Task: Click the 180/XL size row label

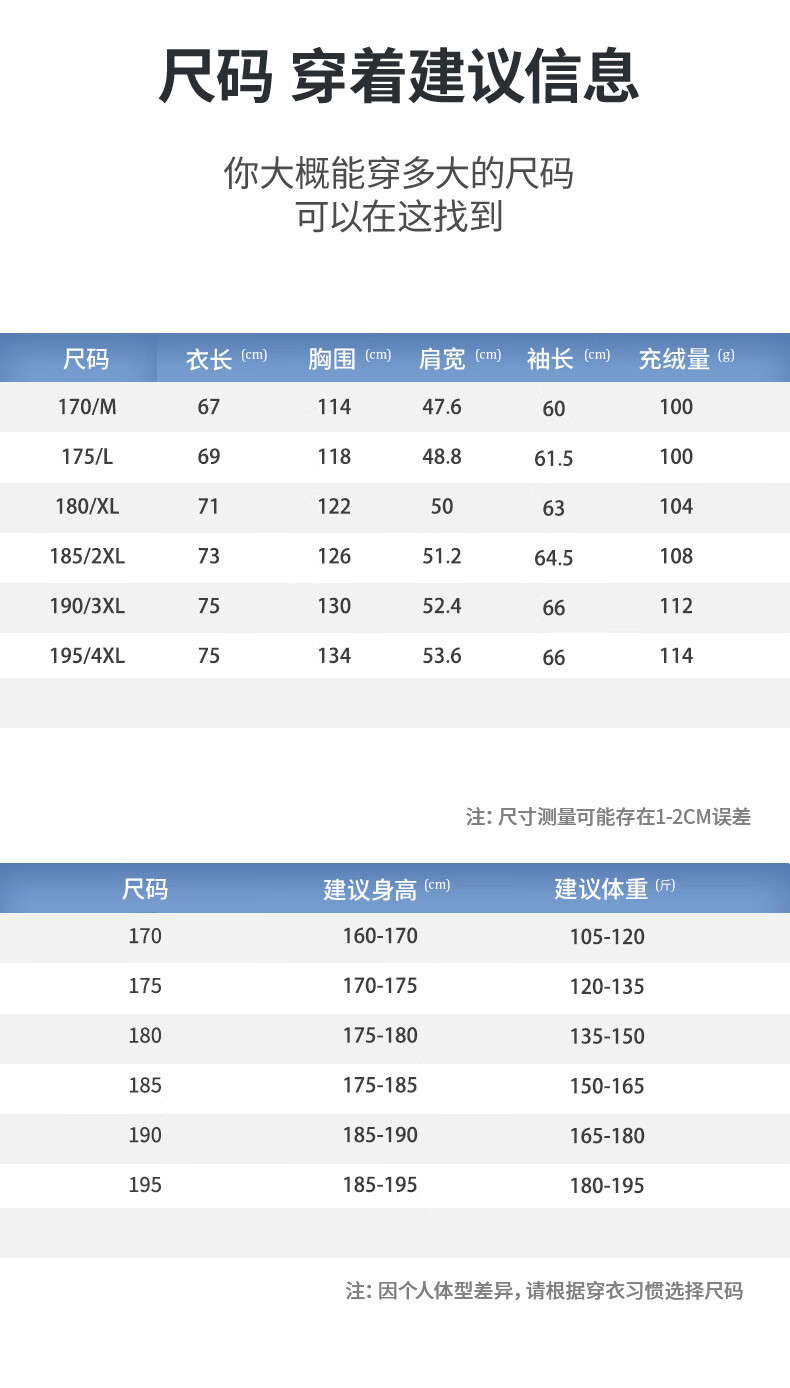Action: (87, 507)
